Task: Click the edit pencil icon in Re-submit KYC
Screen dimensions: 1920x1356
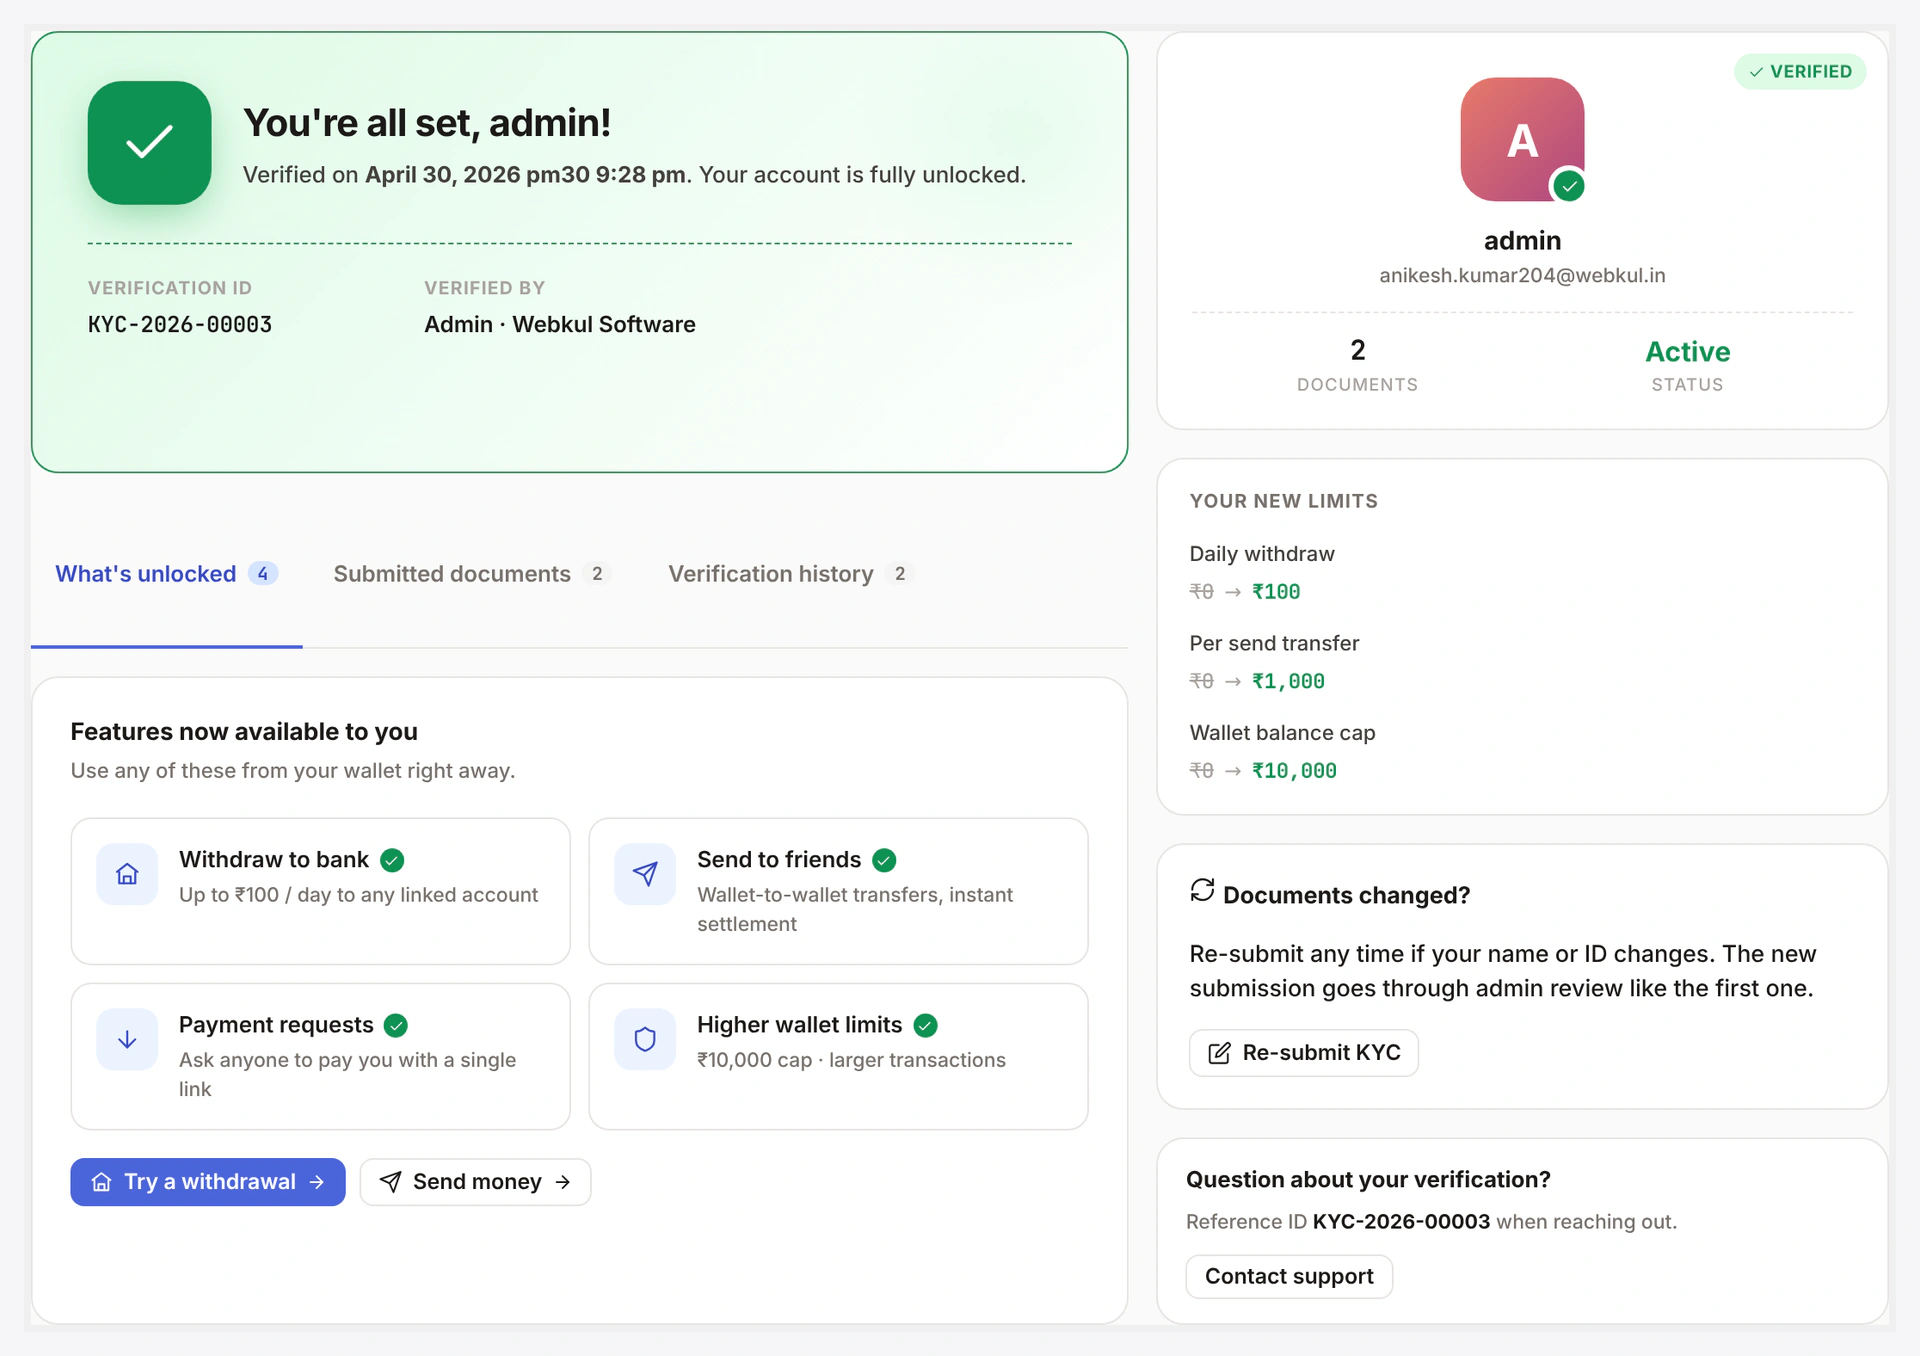Action: [1219, 1053]
